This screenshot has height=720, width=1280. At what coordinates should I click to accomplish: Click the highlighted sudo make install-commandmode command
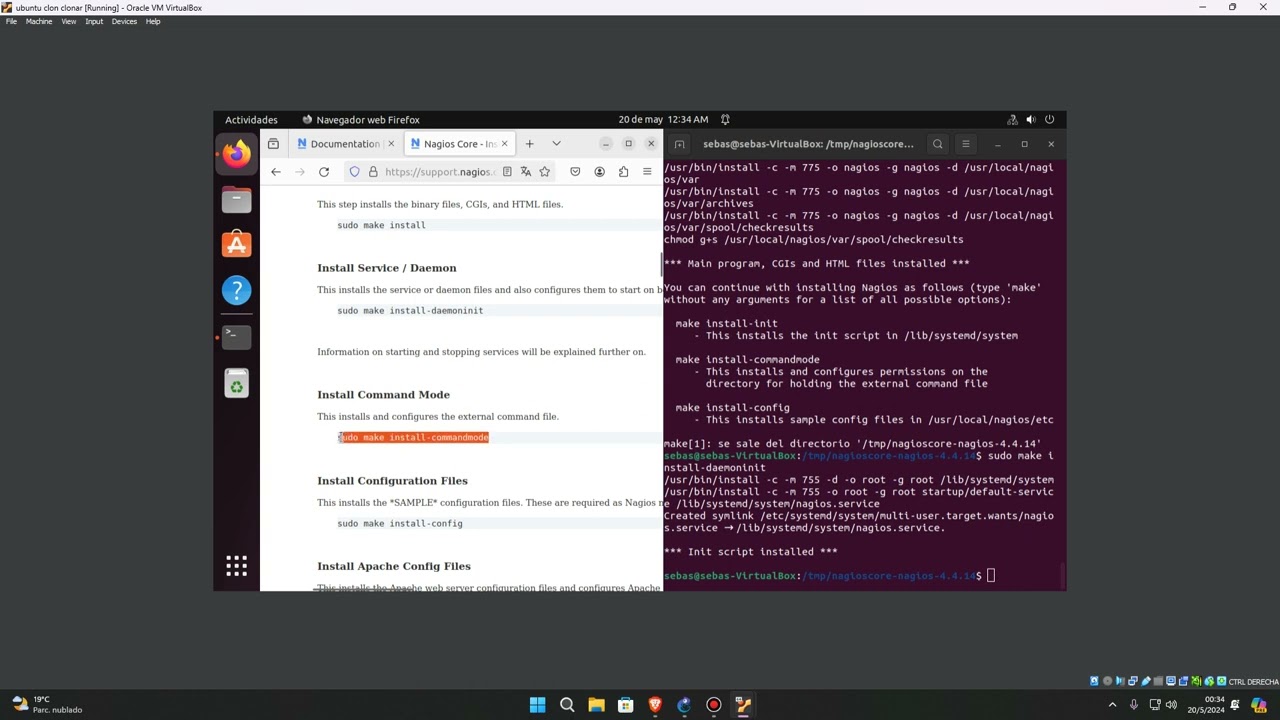pos(413,437)
